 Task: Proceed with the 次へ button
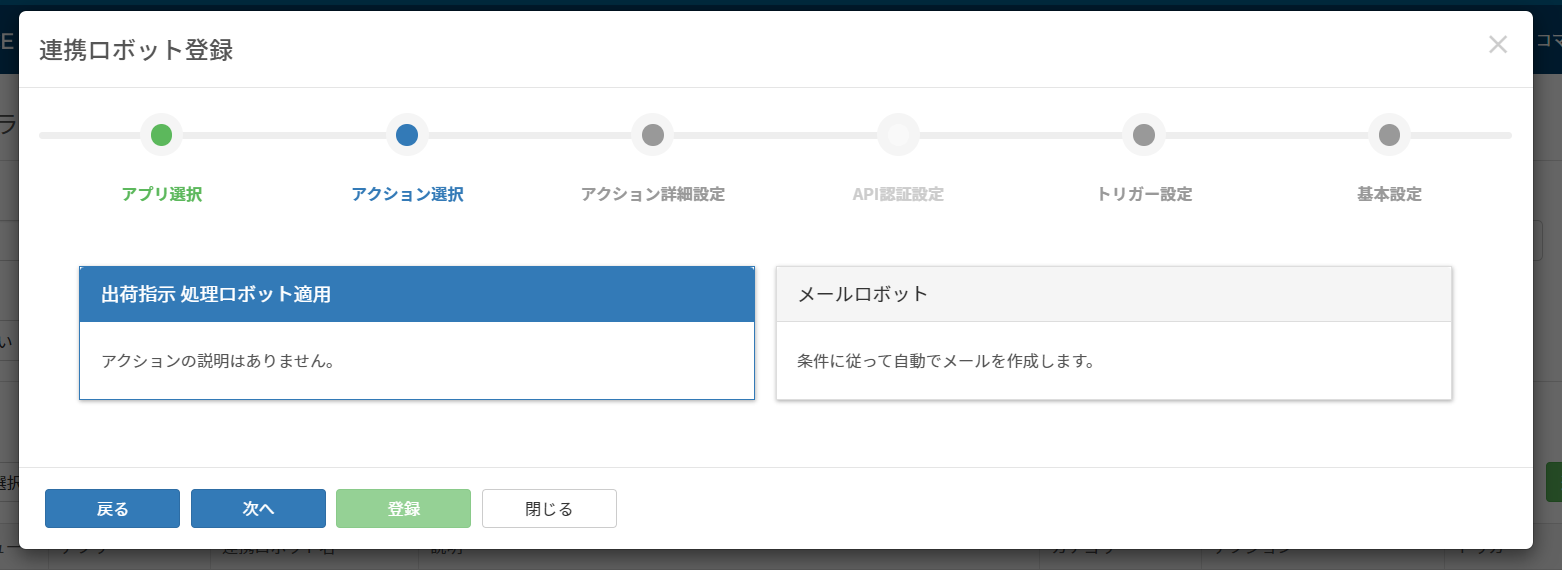tap(258, 508)
